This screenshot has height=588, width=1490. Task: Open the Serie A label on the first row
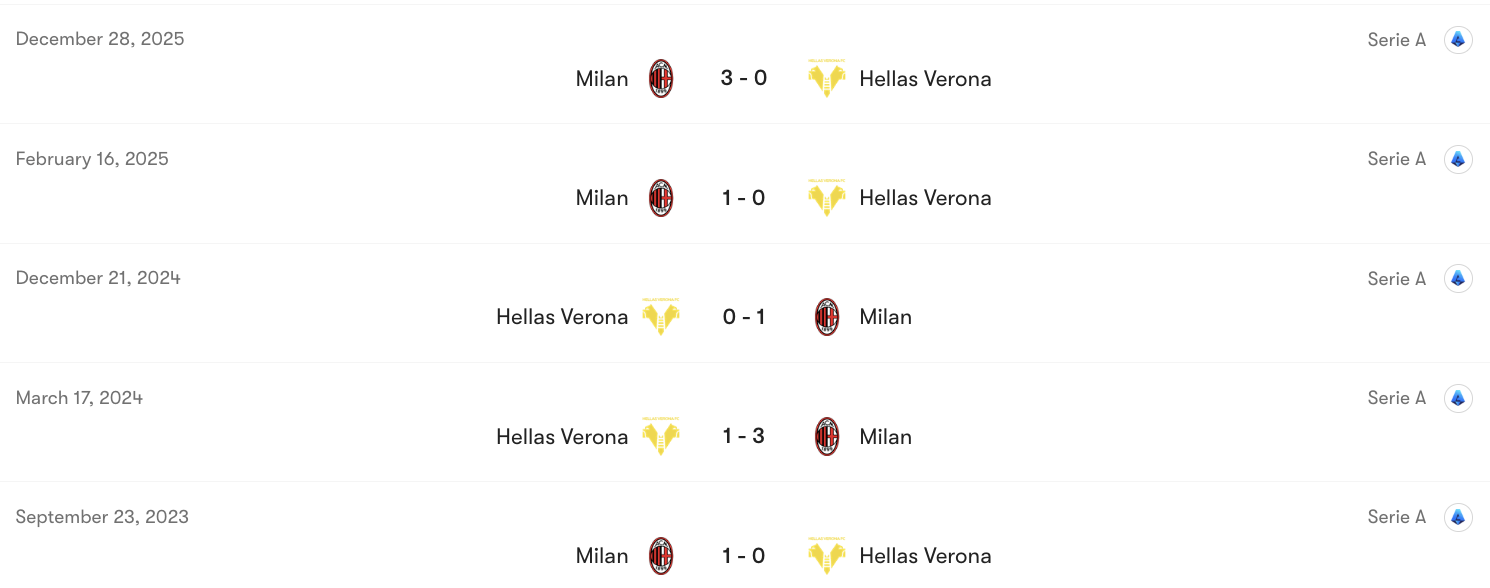1396,39
